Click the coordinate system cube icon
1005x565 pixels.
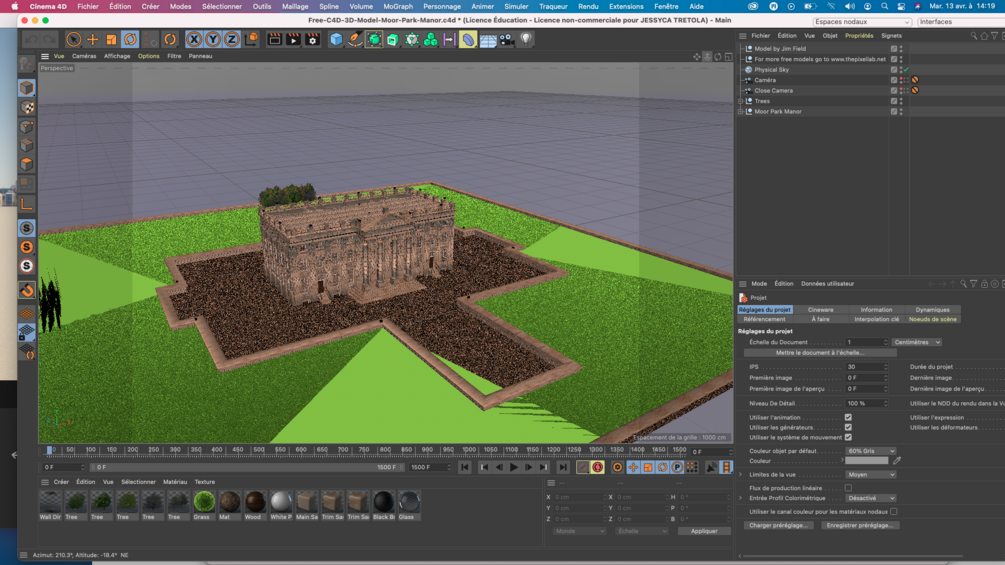(x=251, y=40)
